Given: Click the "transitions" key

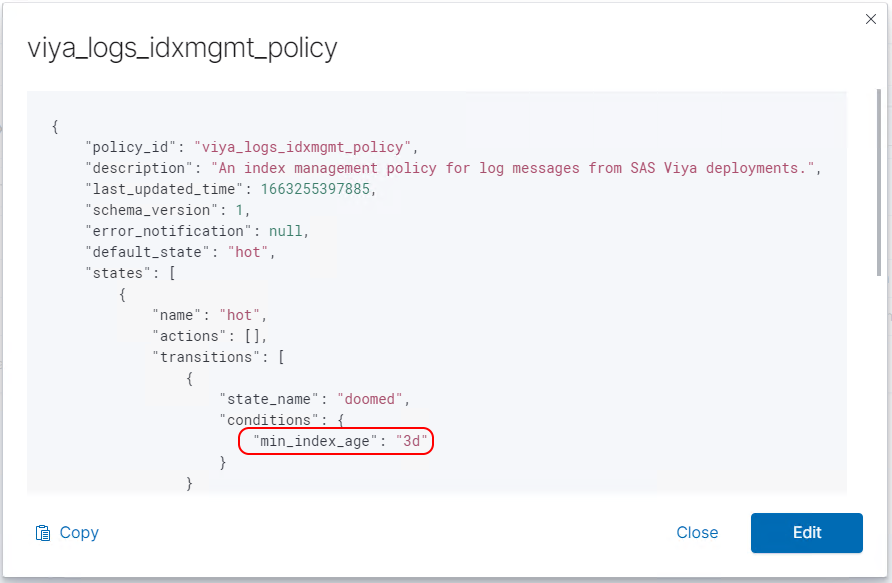Looking at the screenshot, I should [x=206, y=357].
